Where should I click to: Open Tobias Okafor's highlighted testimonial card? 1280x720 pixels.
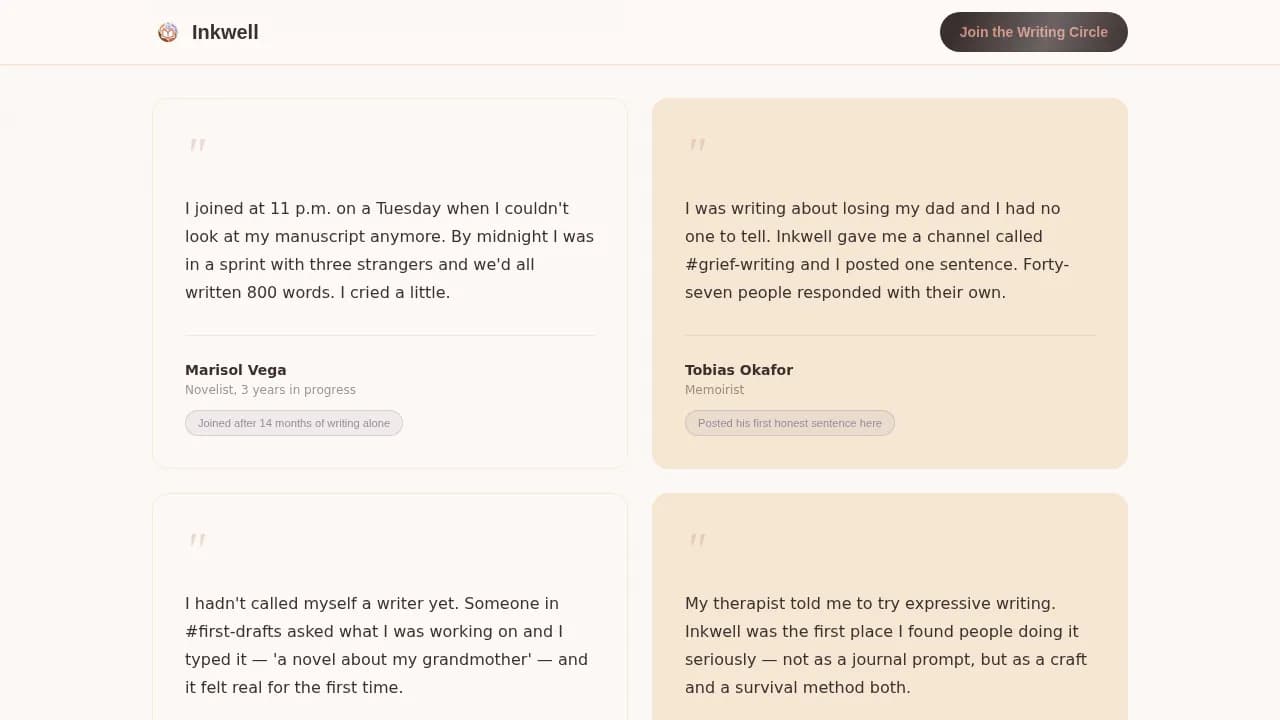tap(890, 282)
